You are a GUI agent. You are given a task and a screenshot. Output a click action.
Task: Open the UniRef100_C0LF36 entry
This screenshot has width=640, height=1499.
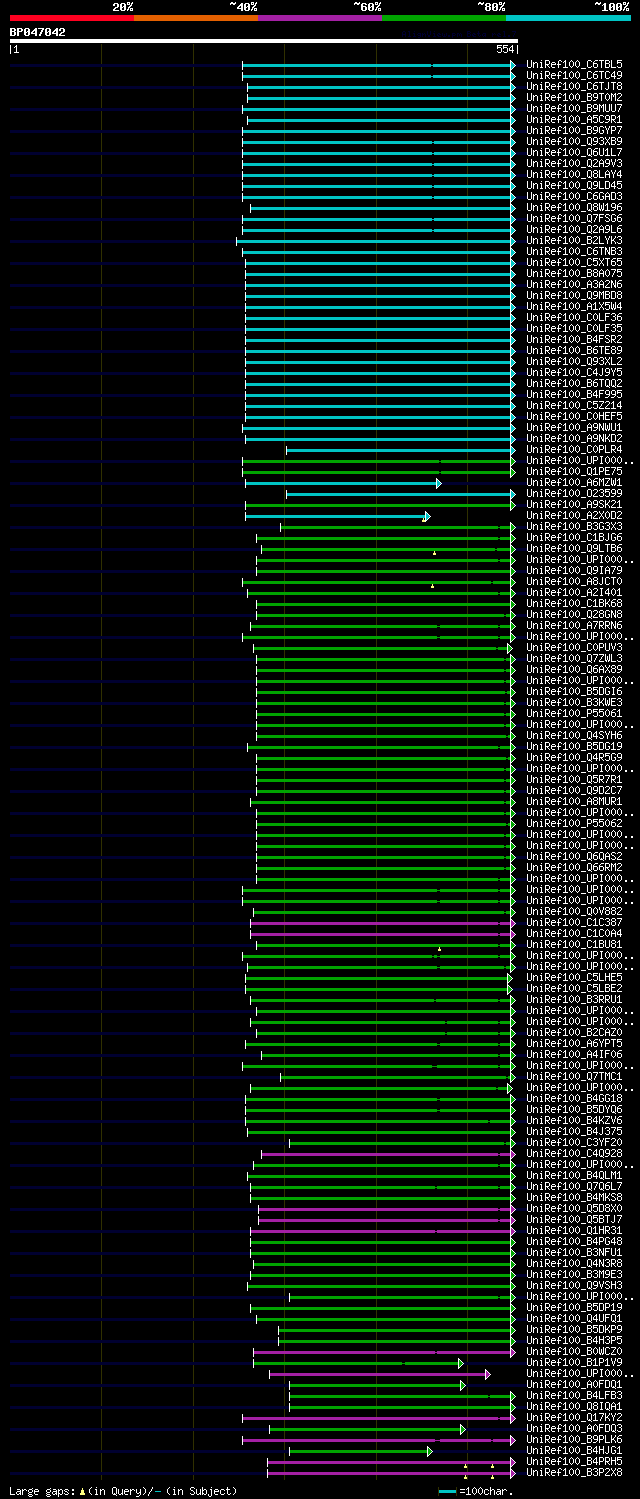574,317
